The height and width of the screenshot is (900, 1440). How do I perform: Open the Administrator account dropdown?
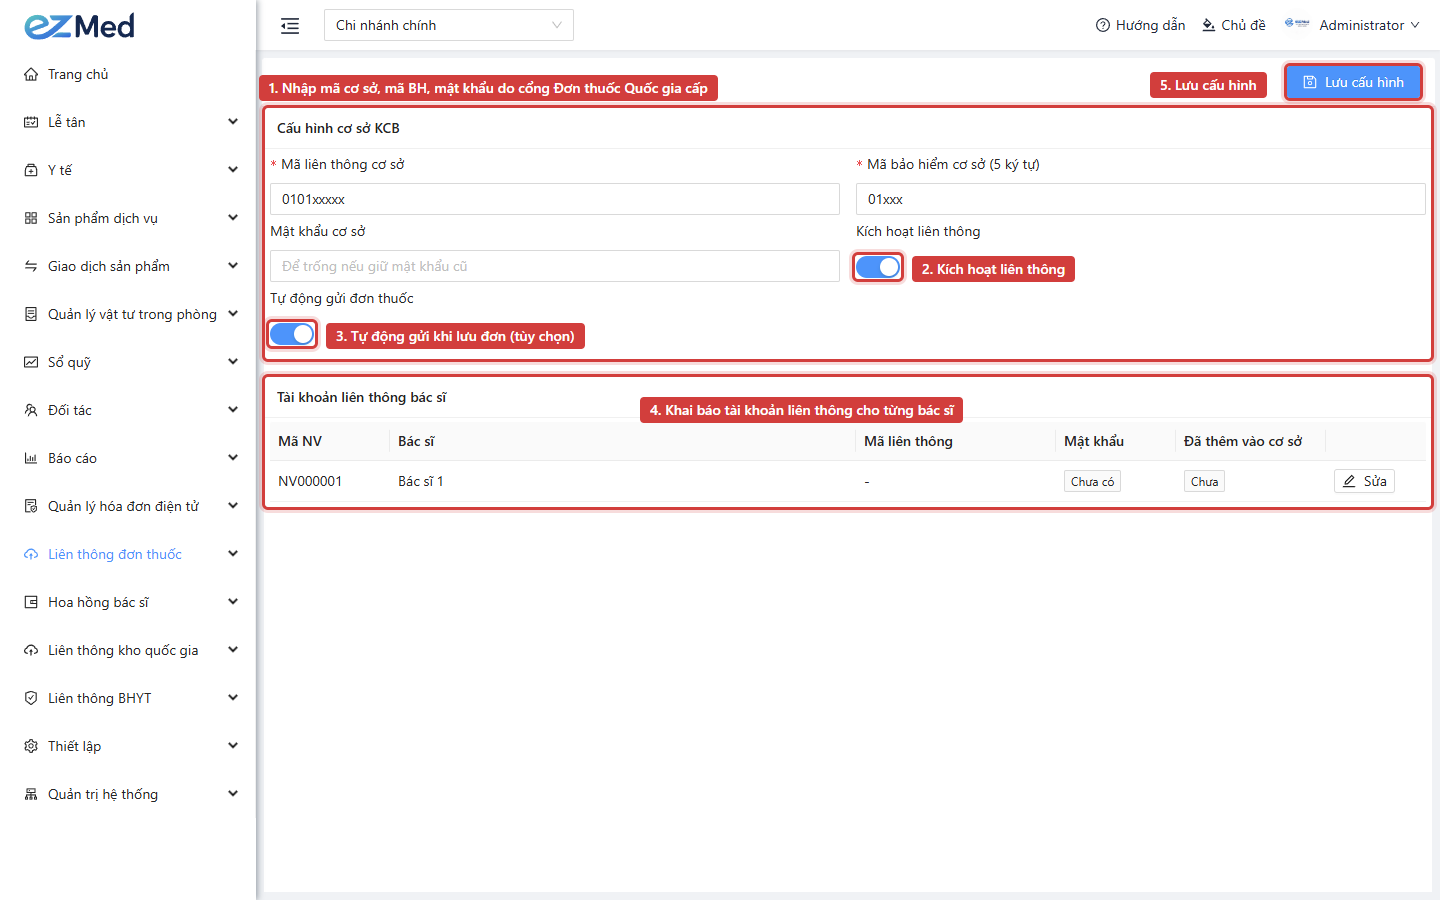1352,25
